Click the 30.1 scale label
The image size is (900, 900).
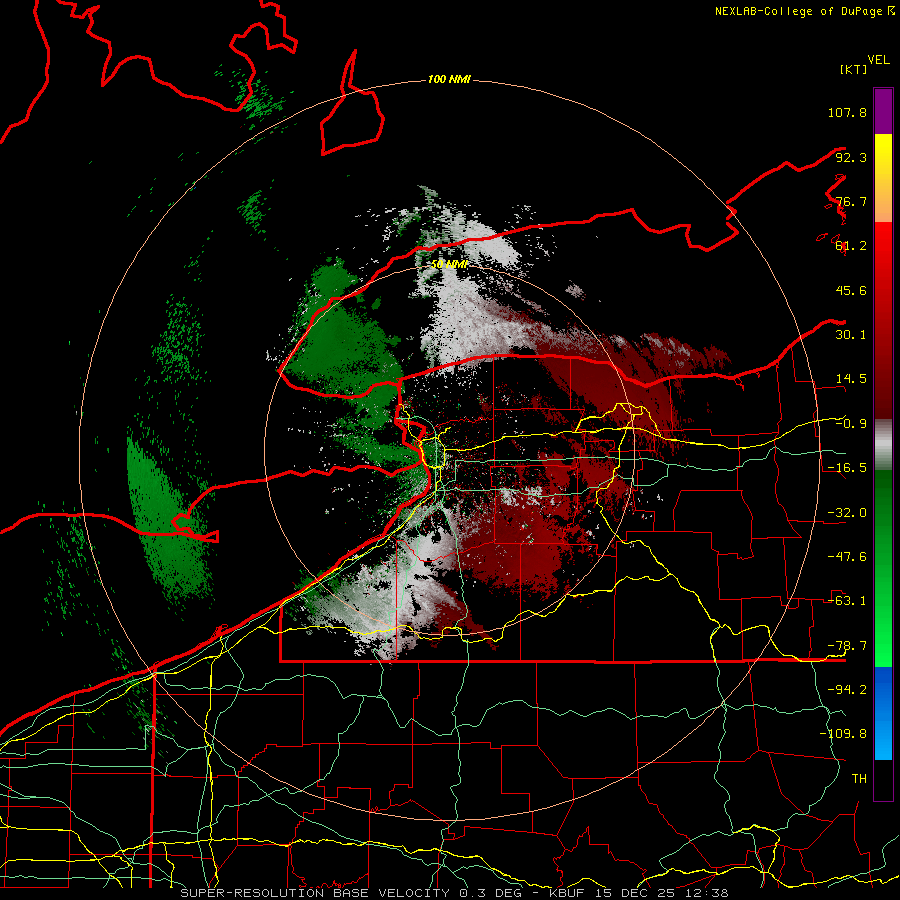coord(851,335)
